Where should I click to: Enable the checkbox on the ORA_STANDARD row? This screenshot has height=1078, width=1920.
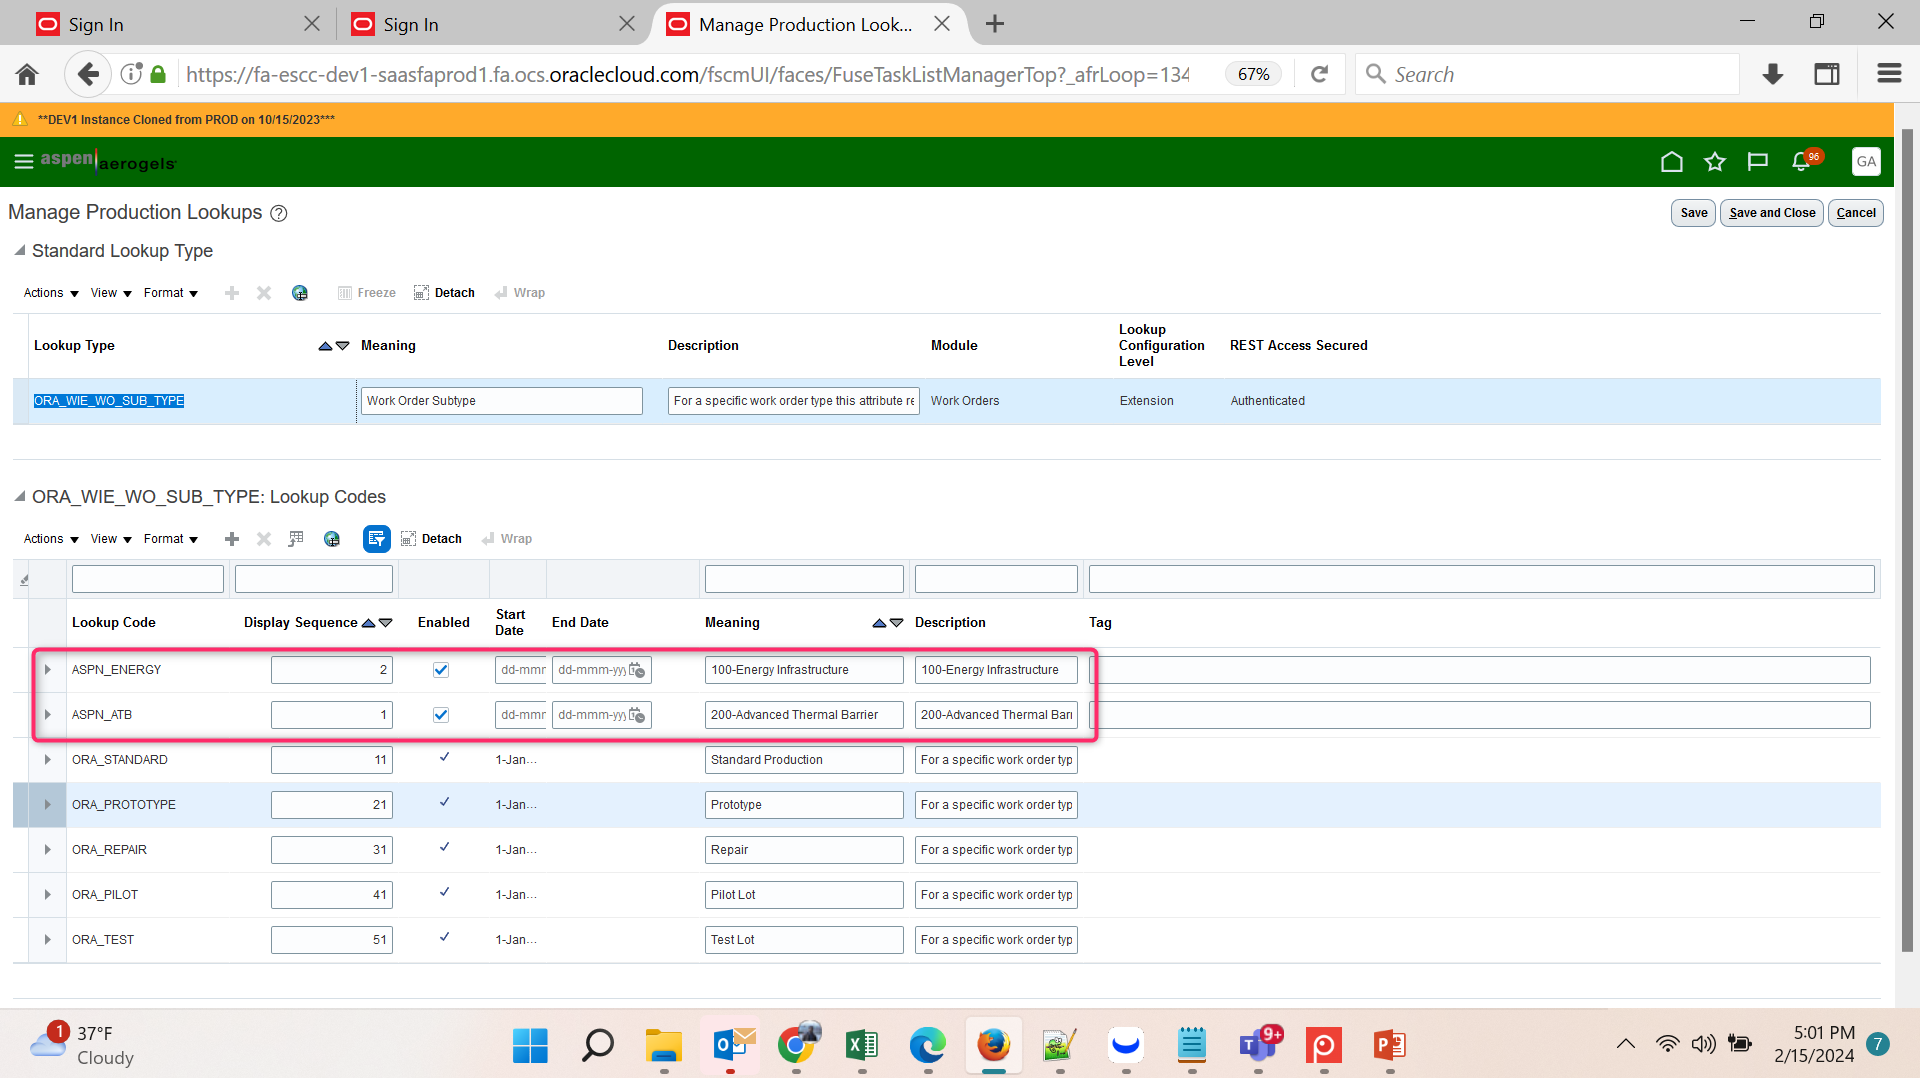444,758
